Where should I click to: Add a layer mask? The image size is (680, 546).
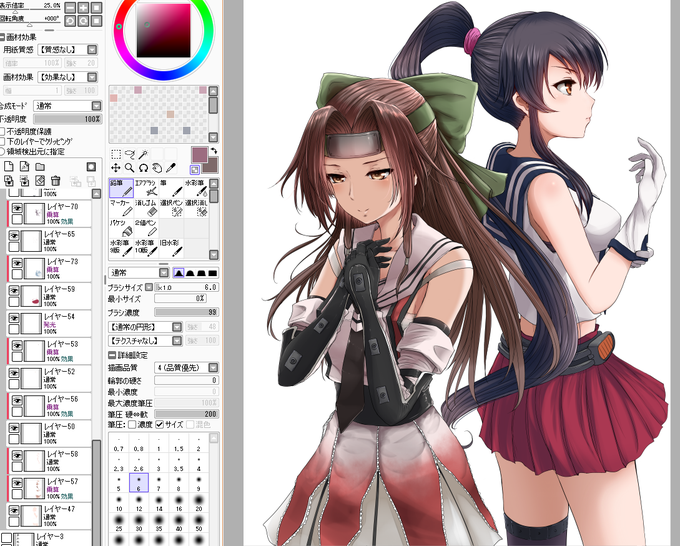[91, 167]
